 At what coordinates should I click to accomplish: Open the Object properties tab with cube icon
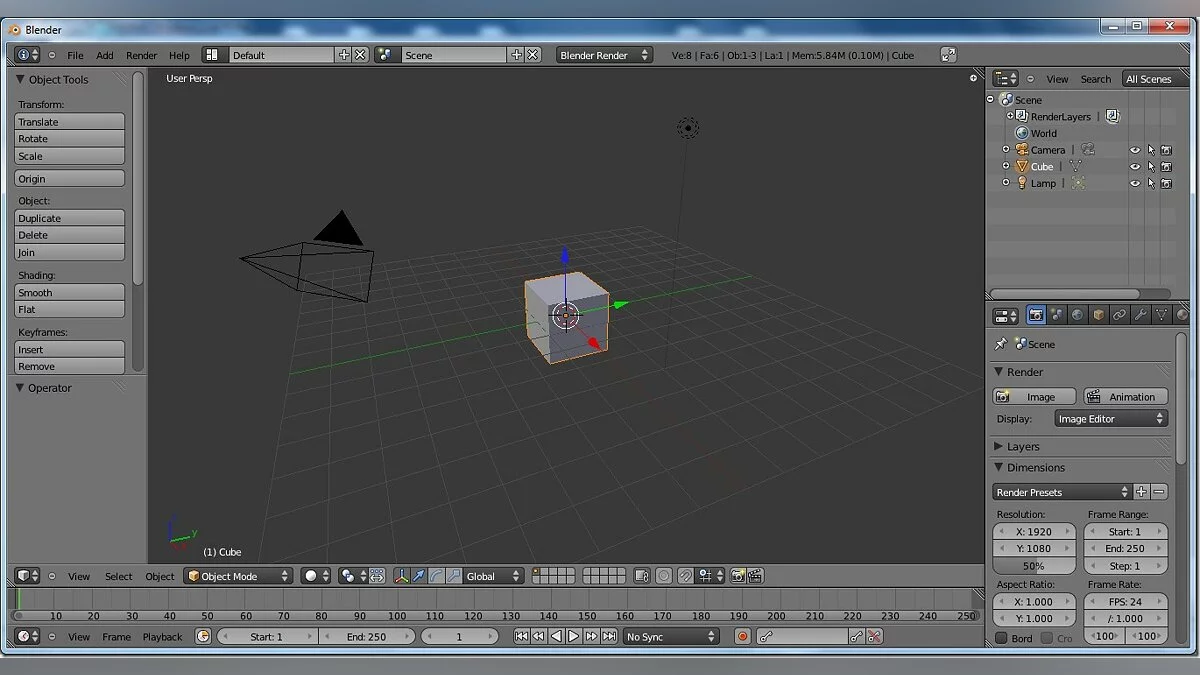1097,315
